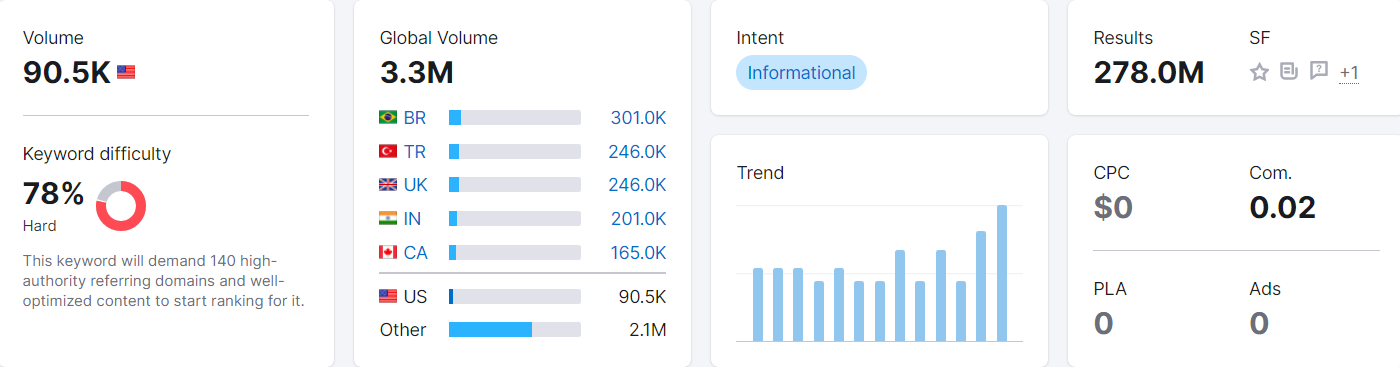Expand the +1 more SERP features
This screenshot has height=367, width=1400.
(x=1349, y=72)
